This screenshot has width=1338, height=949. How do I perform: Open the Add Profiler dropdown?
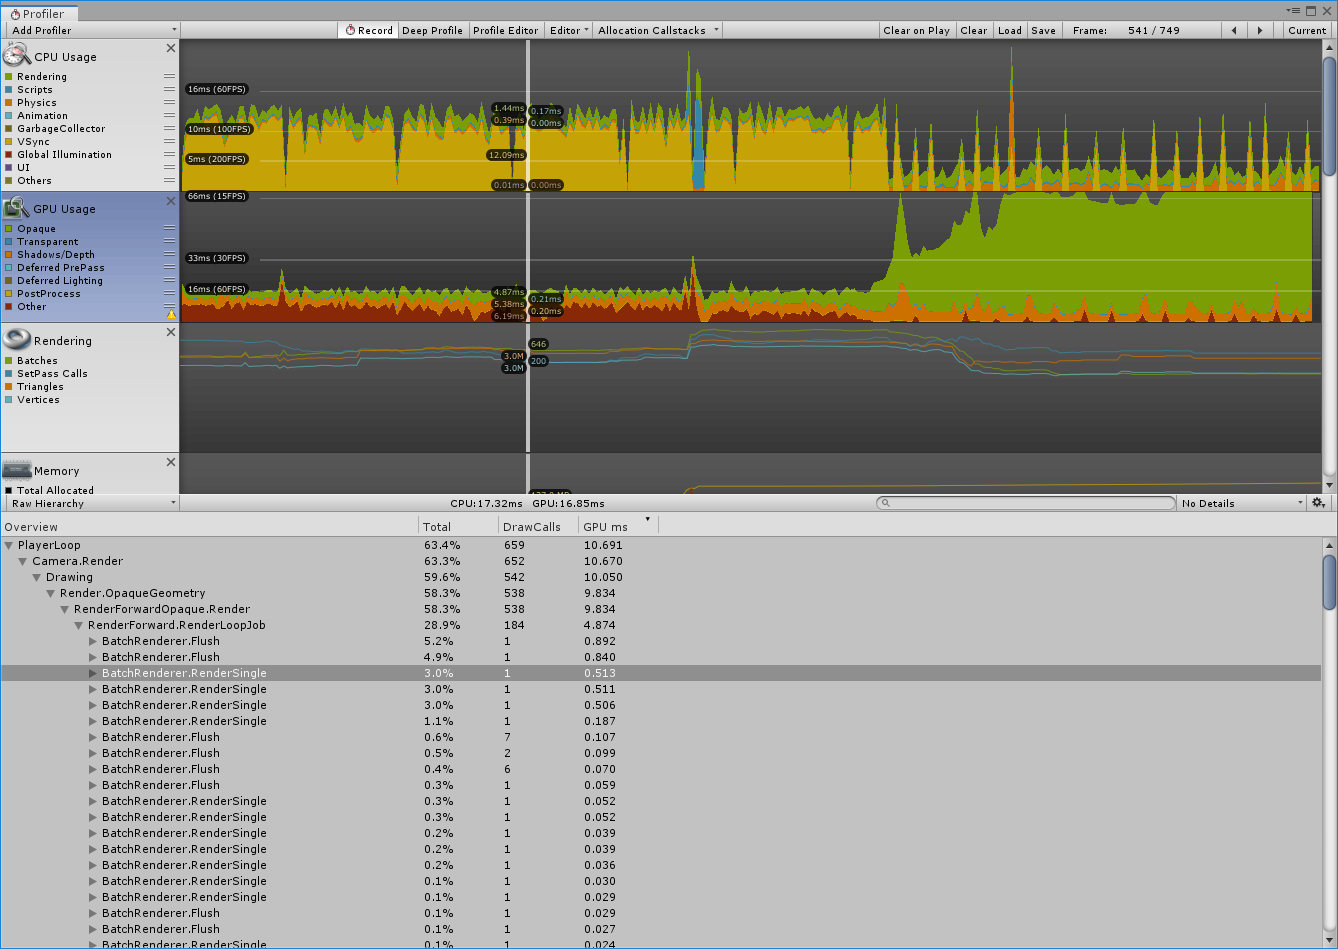point(92,30)
